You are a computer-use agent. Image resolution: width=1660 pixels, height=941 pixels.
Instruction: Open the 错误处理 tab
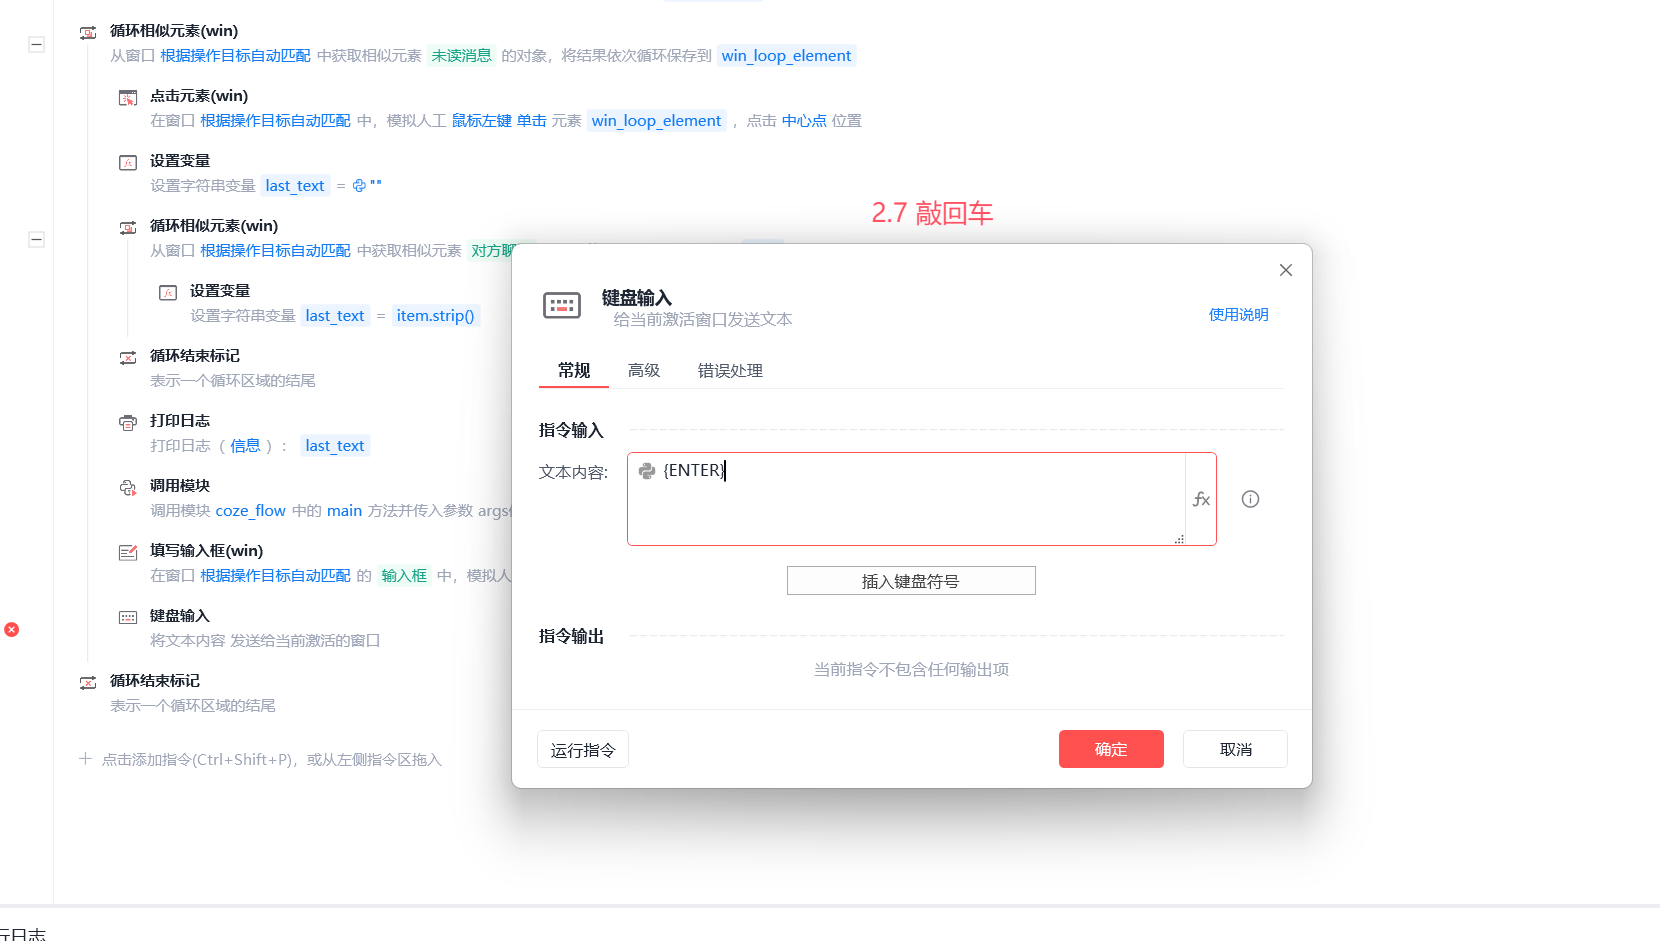tap(730, 370)
